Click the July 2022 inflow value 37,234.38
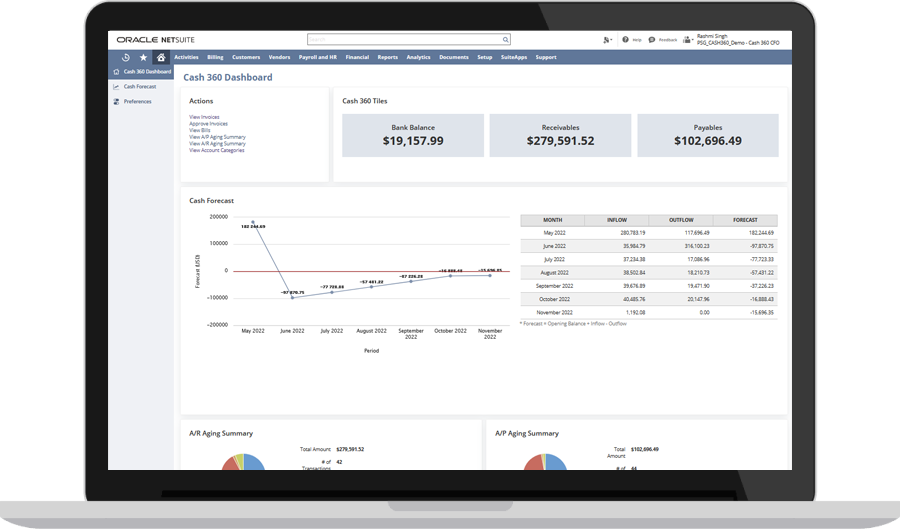 click(x=634, y=259)
